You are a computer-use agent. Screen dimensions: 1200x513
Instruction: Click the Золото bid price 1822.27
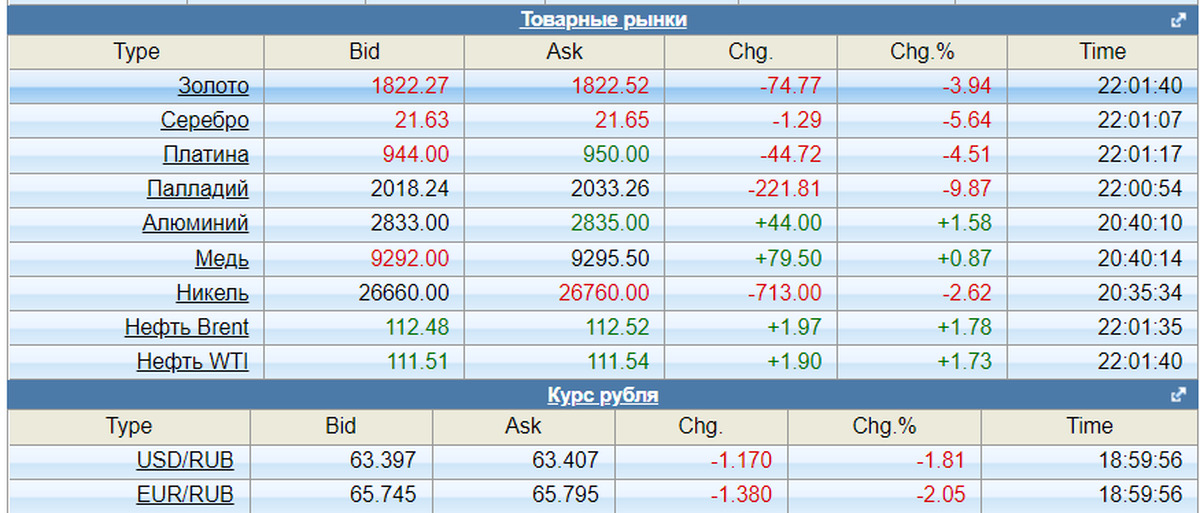(410, 86)
